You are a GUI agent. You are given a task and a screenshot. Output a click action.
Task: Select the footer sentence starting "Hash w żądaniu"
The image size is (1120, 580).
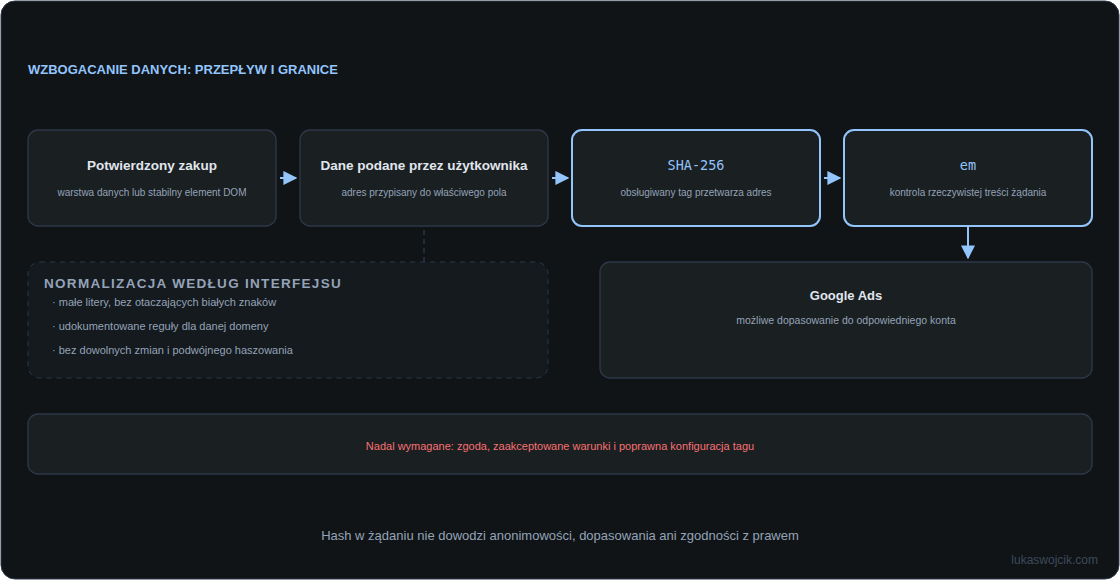pos(560,536)
